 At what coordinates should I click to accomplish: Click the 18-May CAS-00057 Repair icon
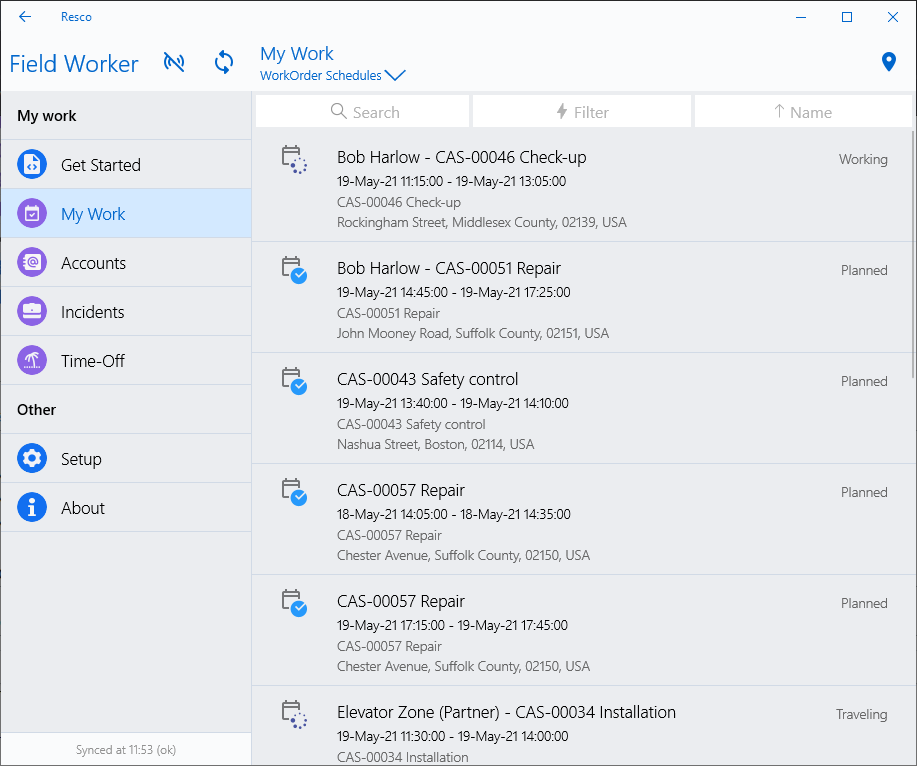pos(294,492)
